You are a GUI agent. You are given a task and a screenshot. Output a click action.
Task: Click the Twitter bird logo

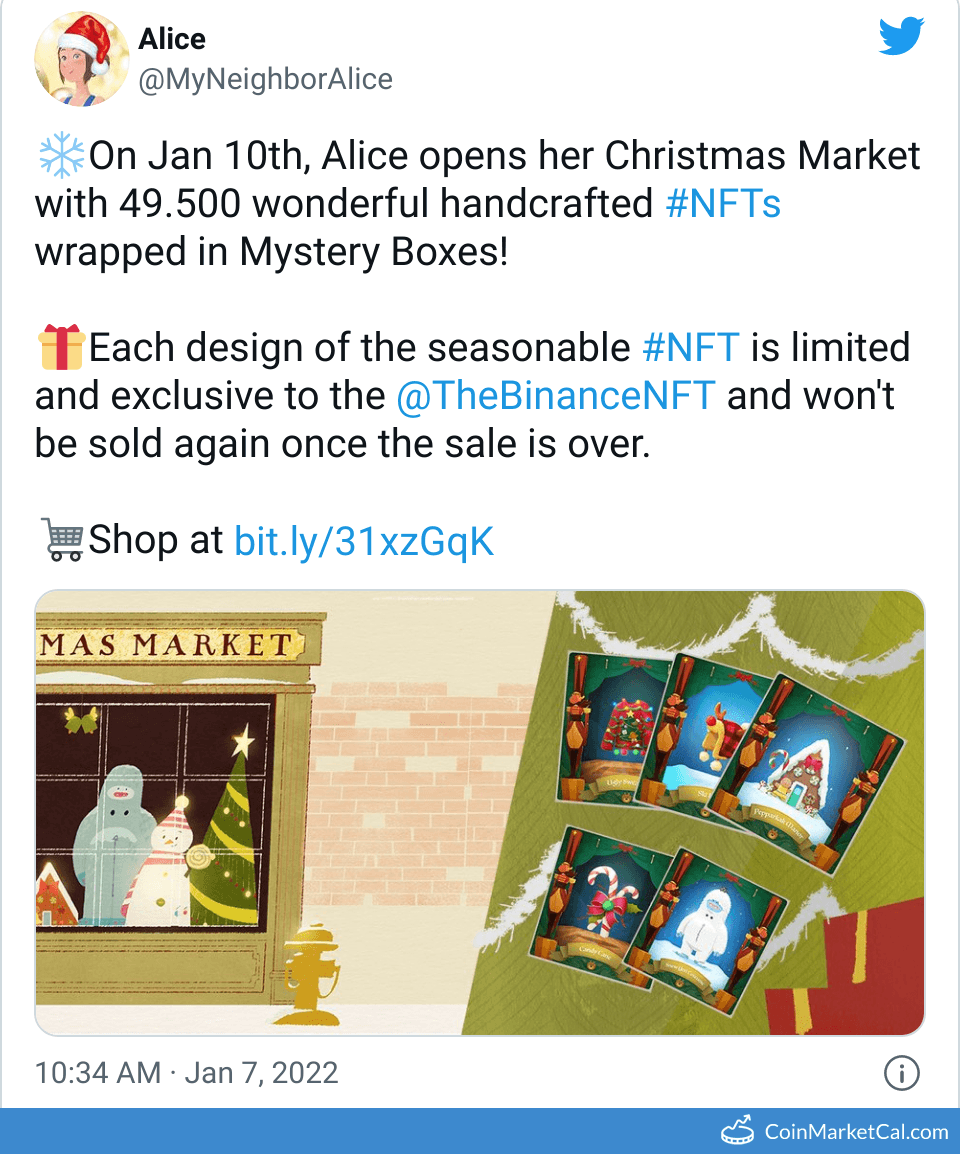(x=901, y=37)
